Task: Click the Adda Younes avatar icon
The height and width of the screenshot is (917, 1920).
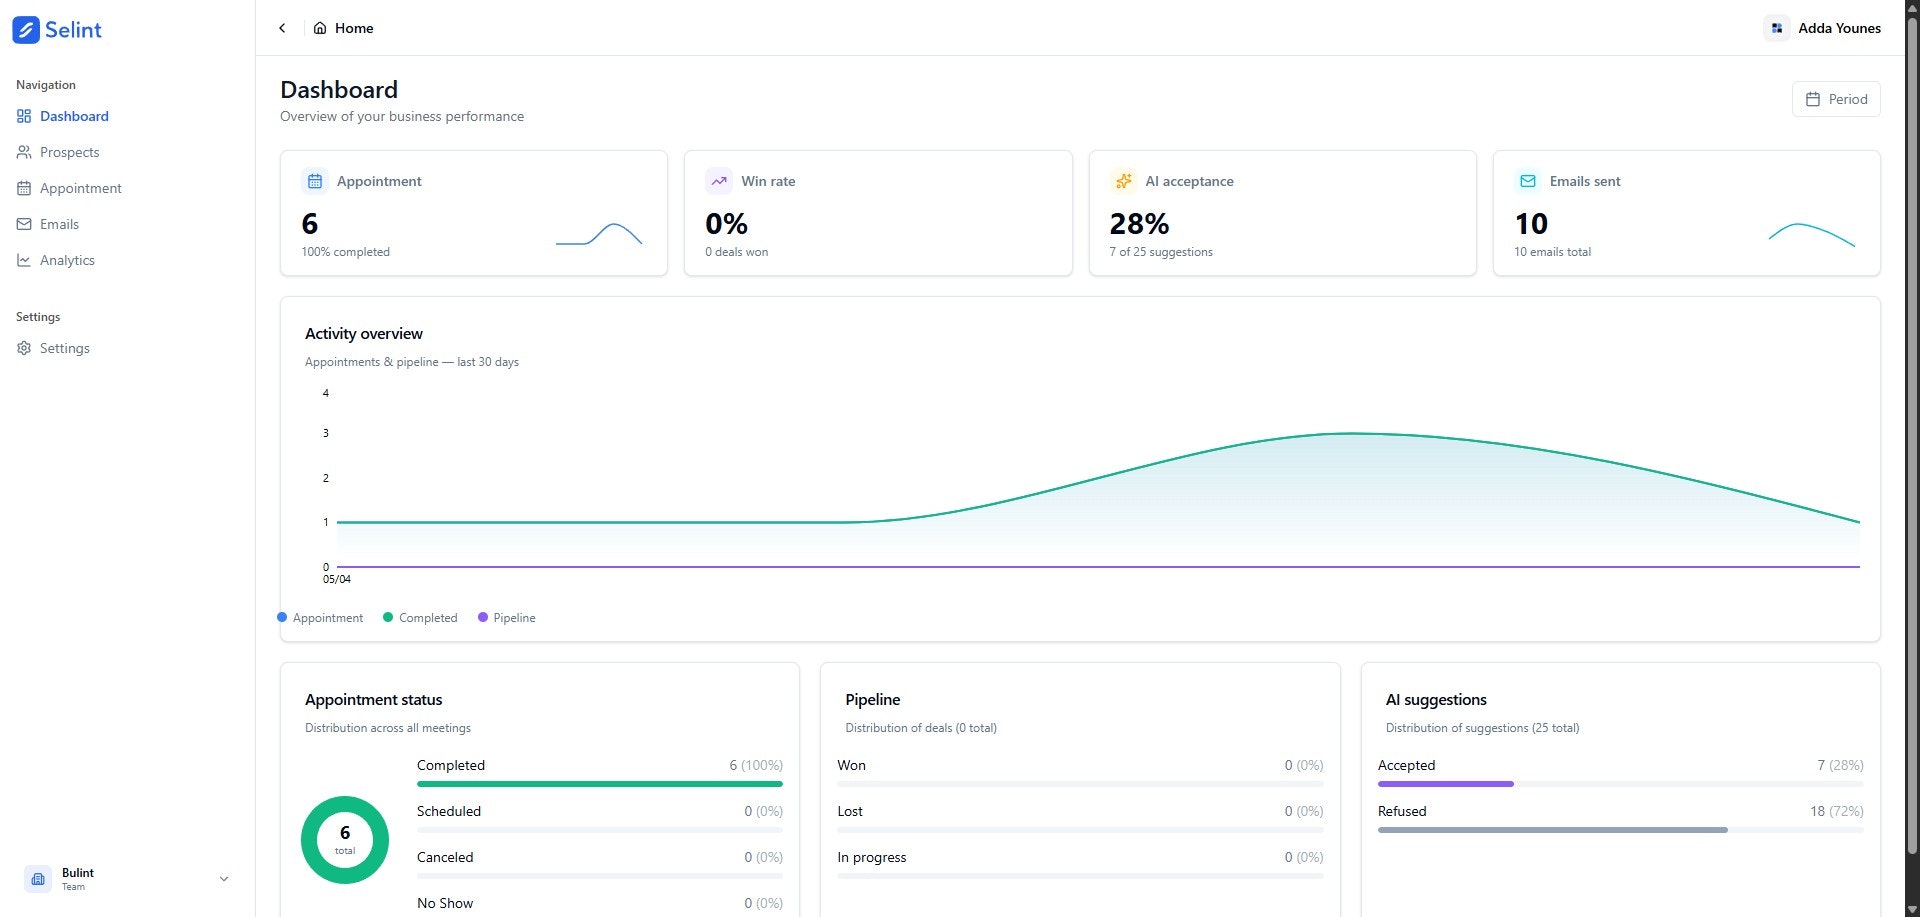Action: [1777, 28]
